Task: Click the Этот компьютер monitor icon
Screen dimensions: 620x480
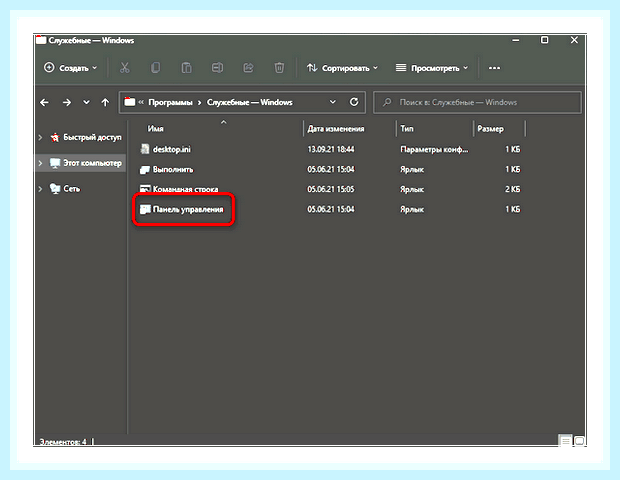Action: click(x=55, y=163)
